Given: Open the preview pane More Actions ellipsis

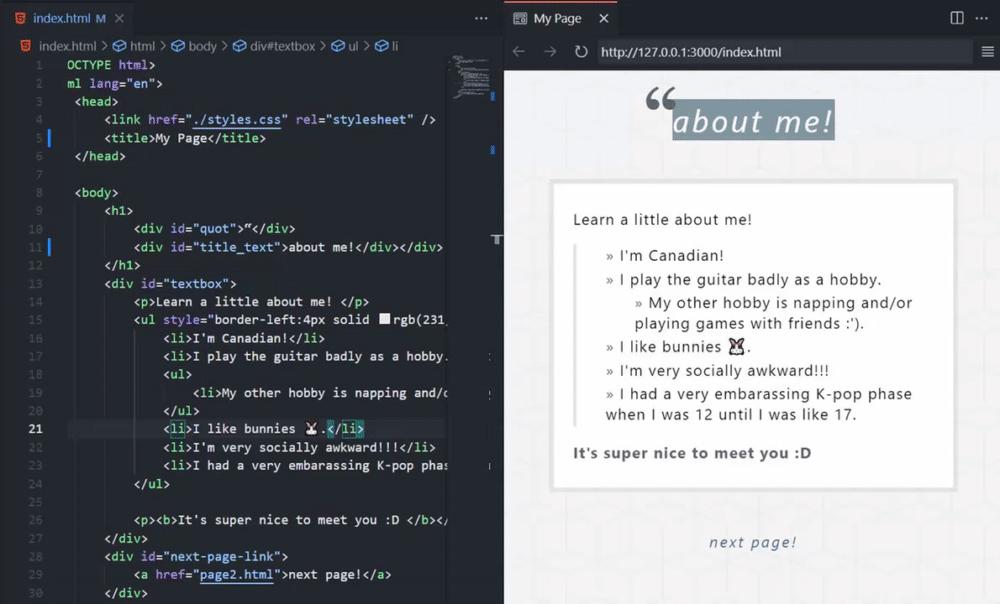Looking at the screenshot, I should (x=981, y=18).
